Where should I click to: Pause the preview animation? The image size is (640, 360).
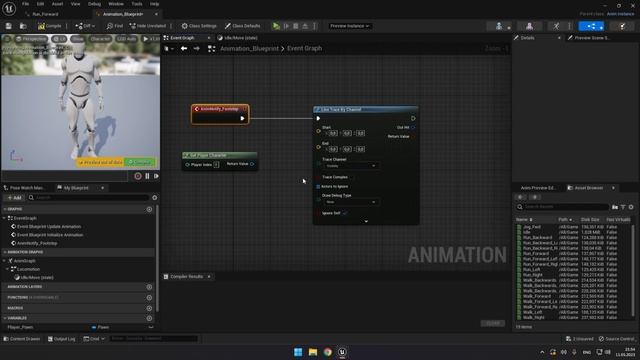pos(147,176)
